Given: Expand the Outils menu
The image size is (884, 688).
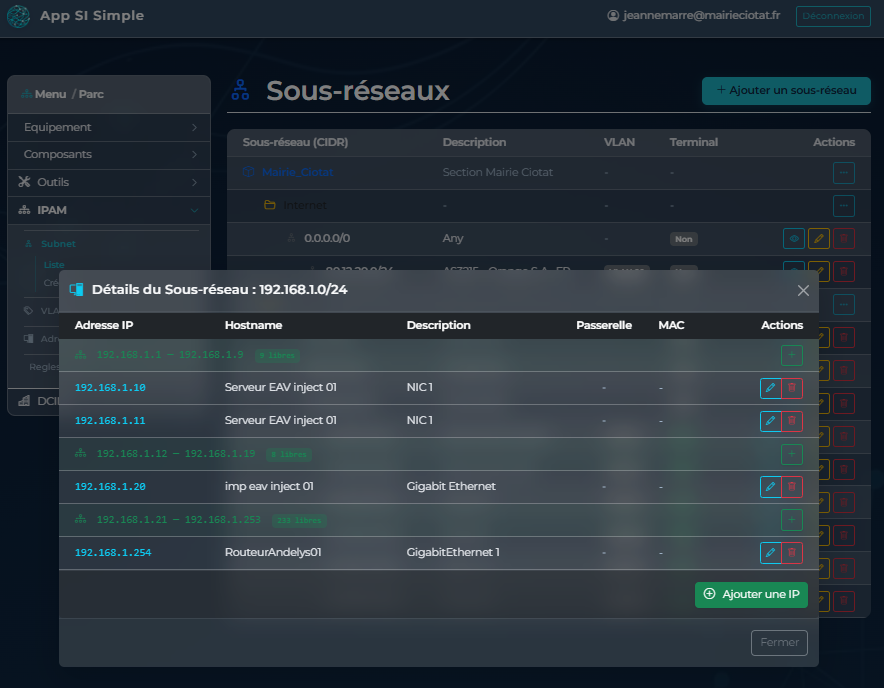Looking at the screenshot, I should click(109, 182).
